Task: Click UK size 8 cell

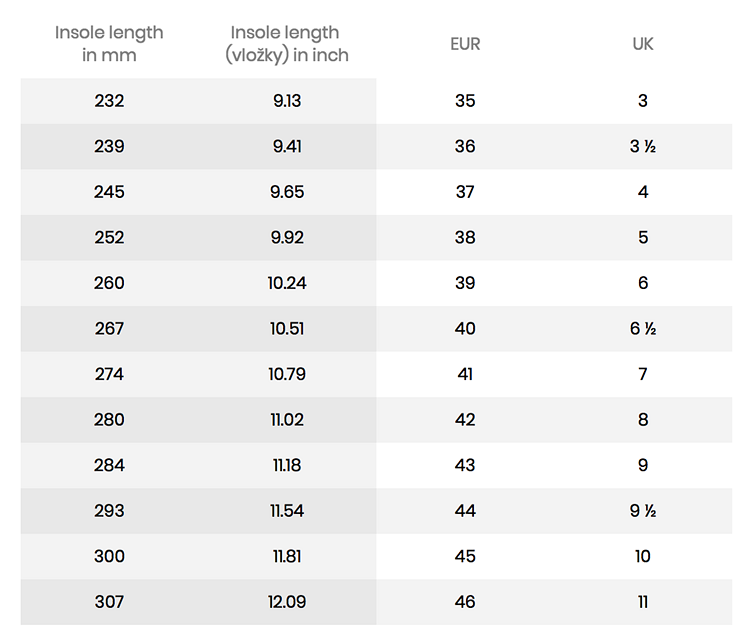Action: pos(643,420)
